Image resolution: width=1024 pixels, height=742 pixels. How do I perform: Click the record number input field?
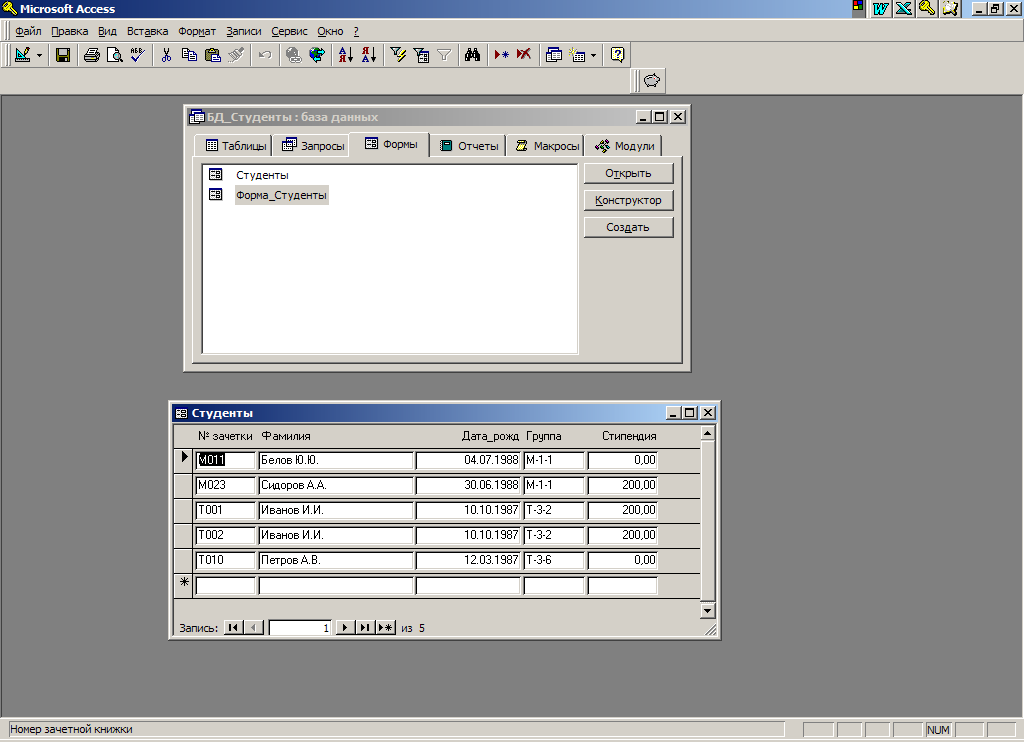[300, 628]
